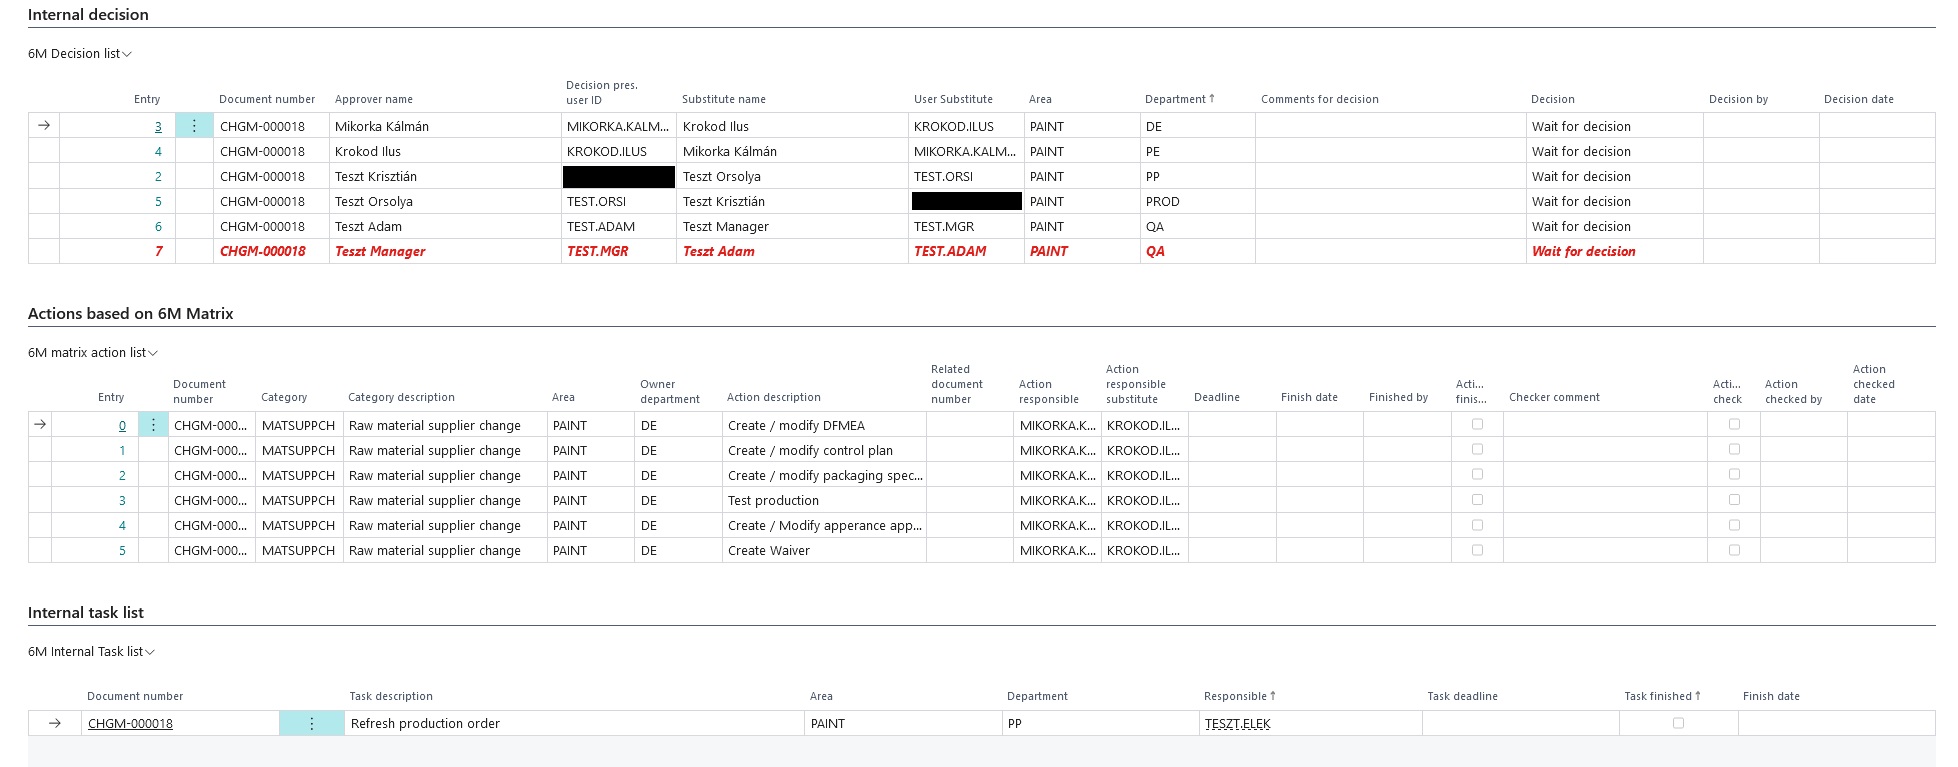Click the TESZT.ELEK responsible field
The height and width of the screenshot is (767, 1958).
pyautogui.click(x=1237, y=723)
